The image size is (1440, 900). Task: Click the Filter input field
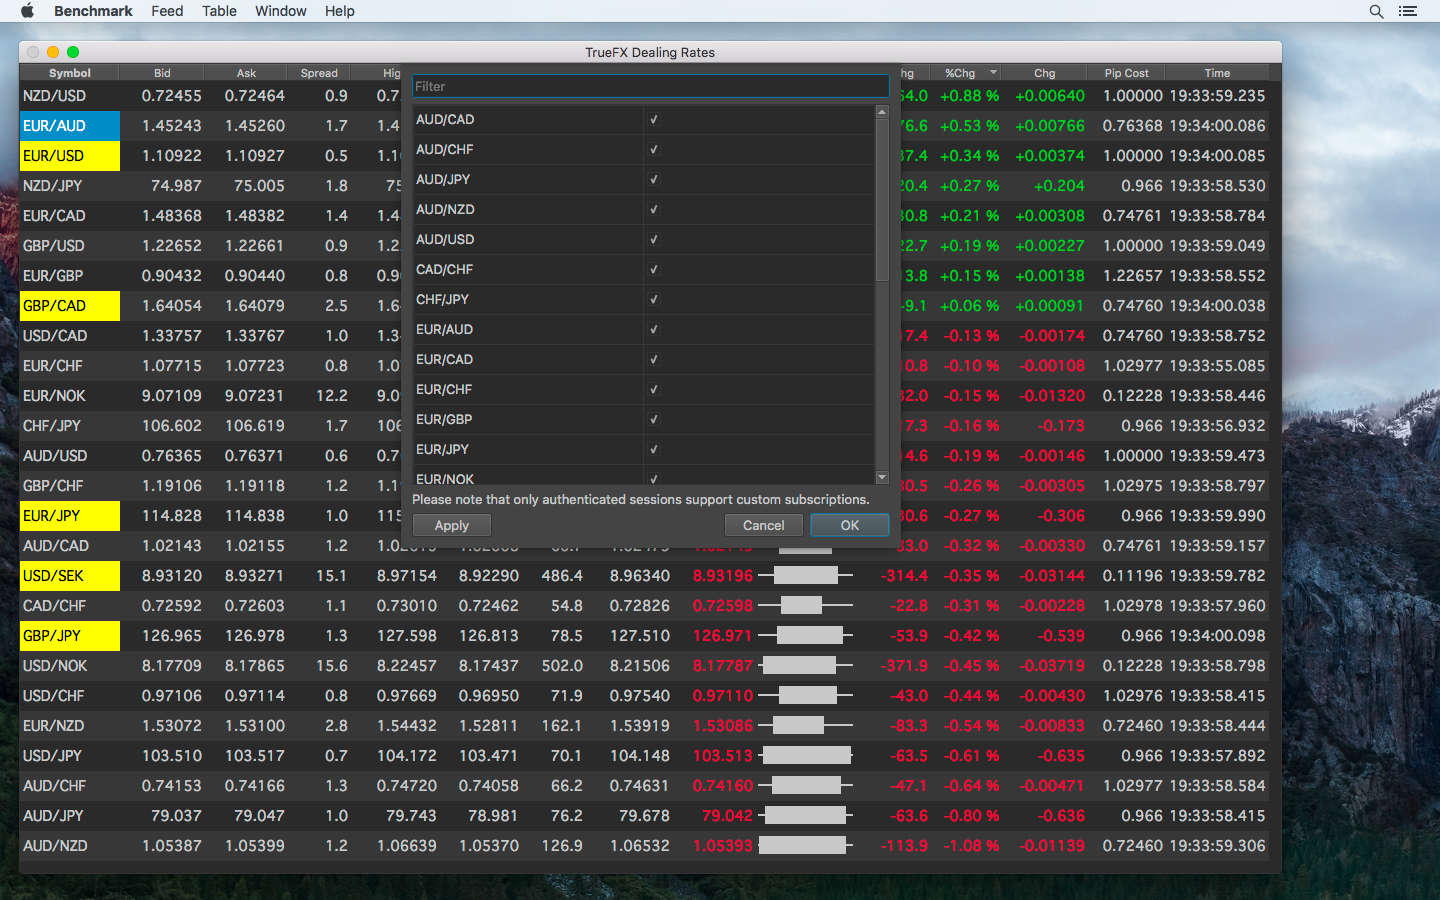tap(650, 87)
